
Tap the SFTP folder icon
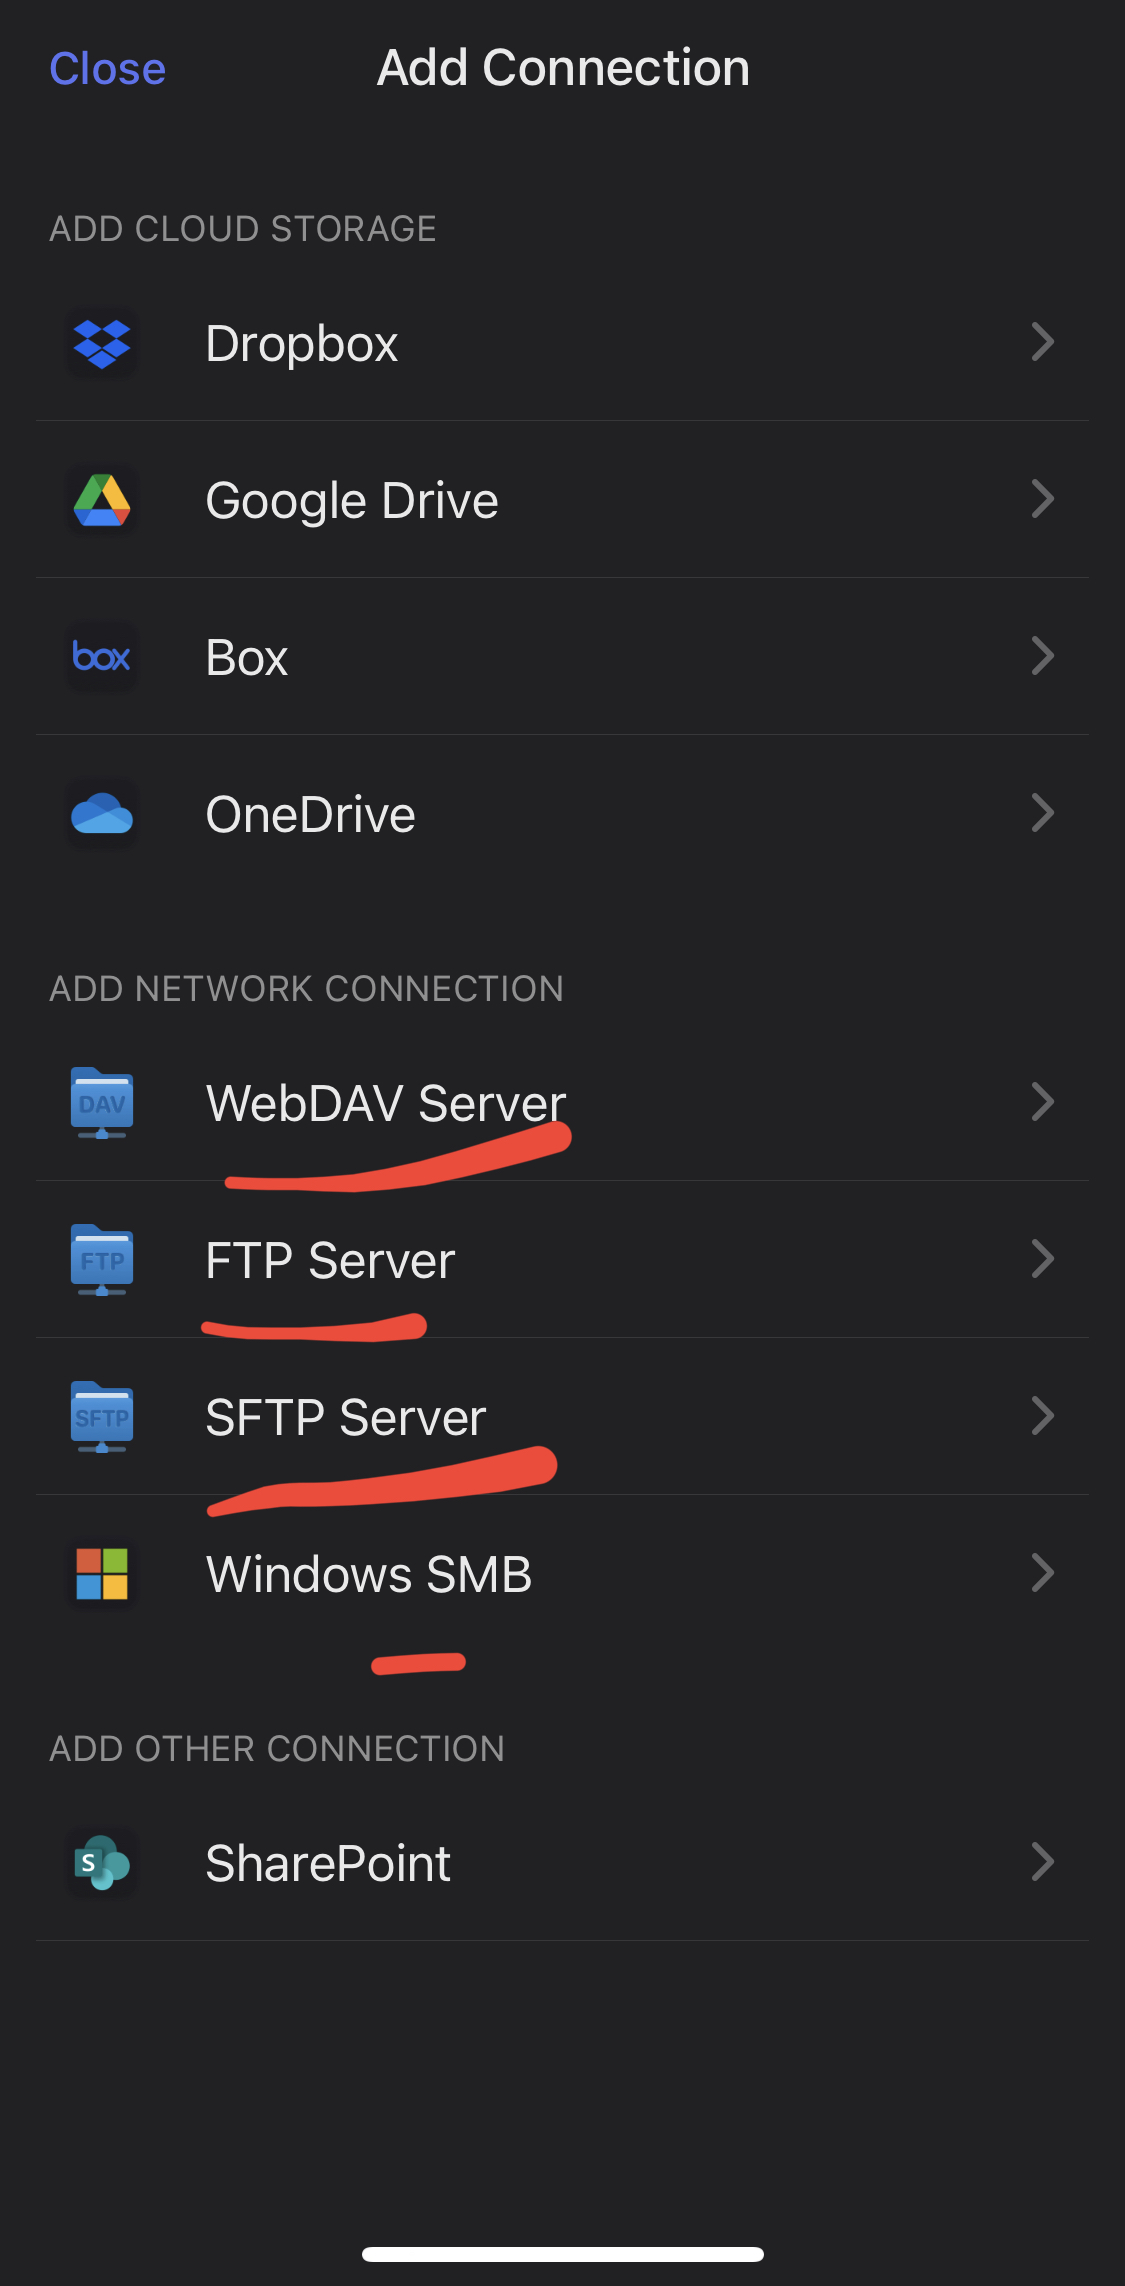[102, 1417]
